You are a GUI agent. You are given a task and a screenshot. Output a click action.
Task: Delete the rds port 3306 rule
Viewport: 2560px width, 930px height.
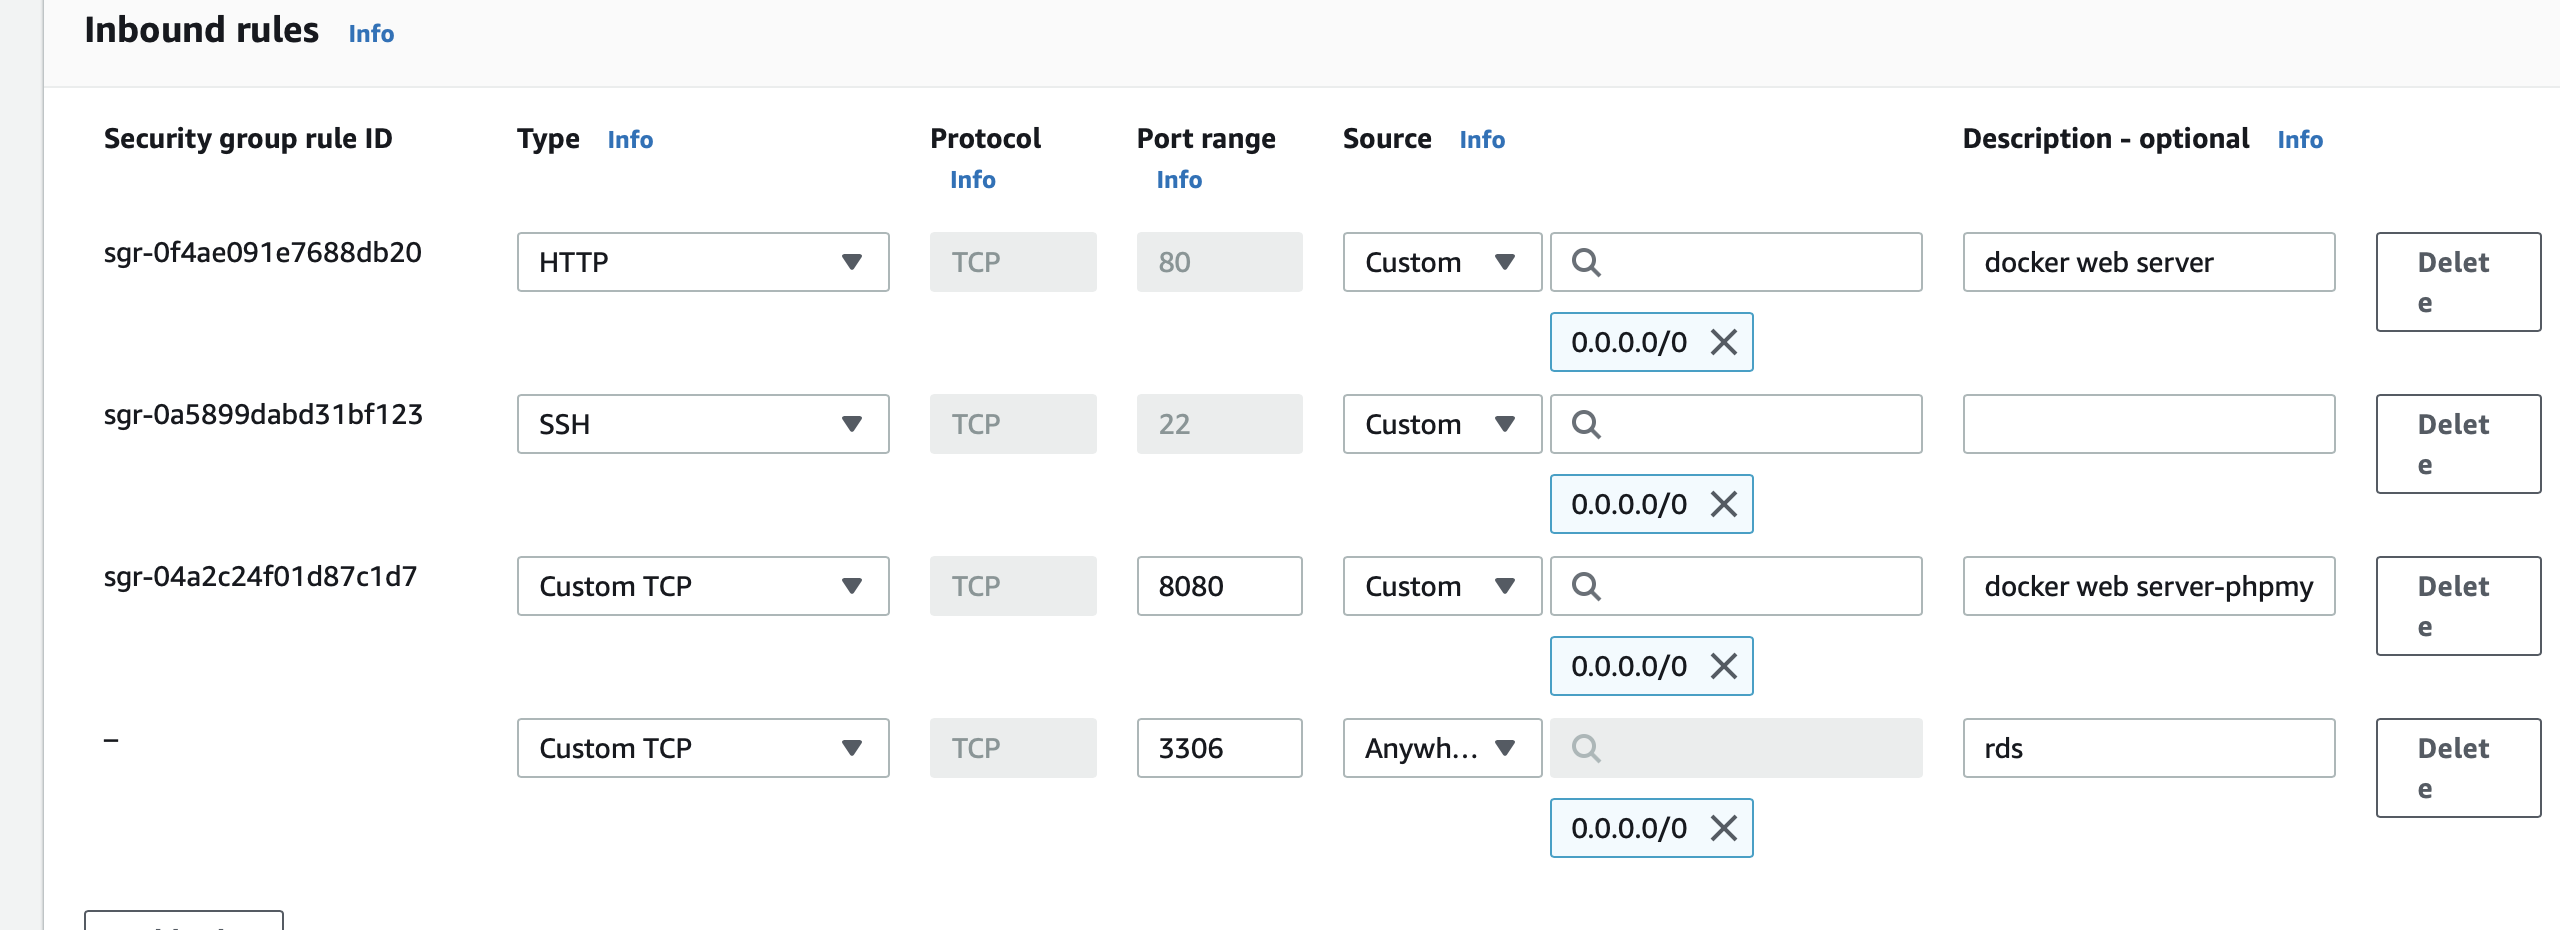pyautogui.click(x=2457, y=768)
